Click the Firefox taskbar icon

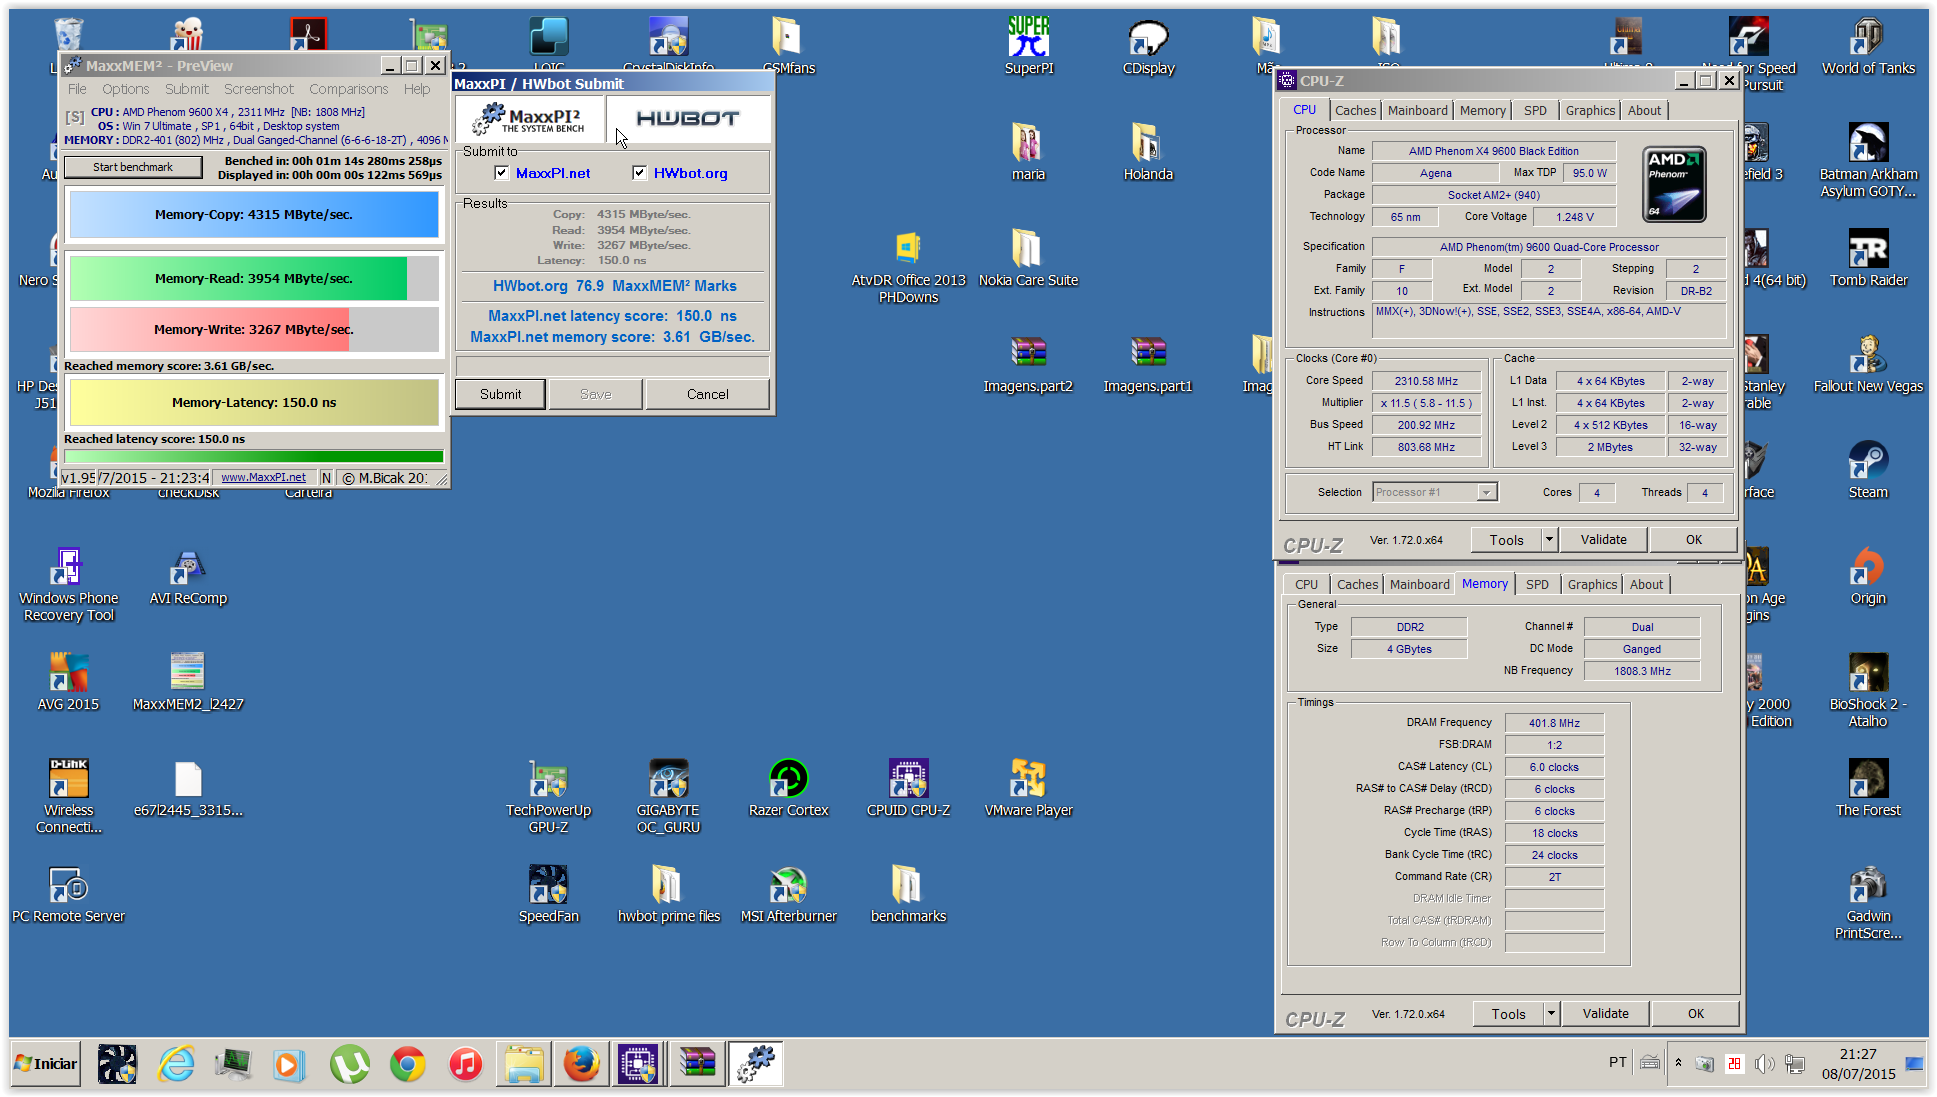pyautogui.click(x=581, y=1064)
